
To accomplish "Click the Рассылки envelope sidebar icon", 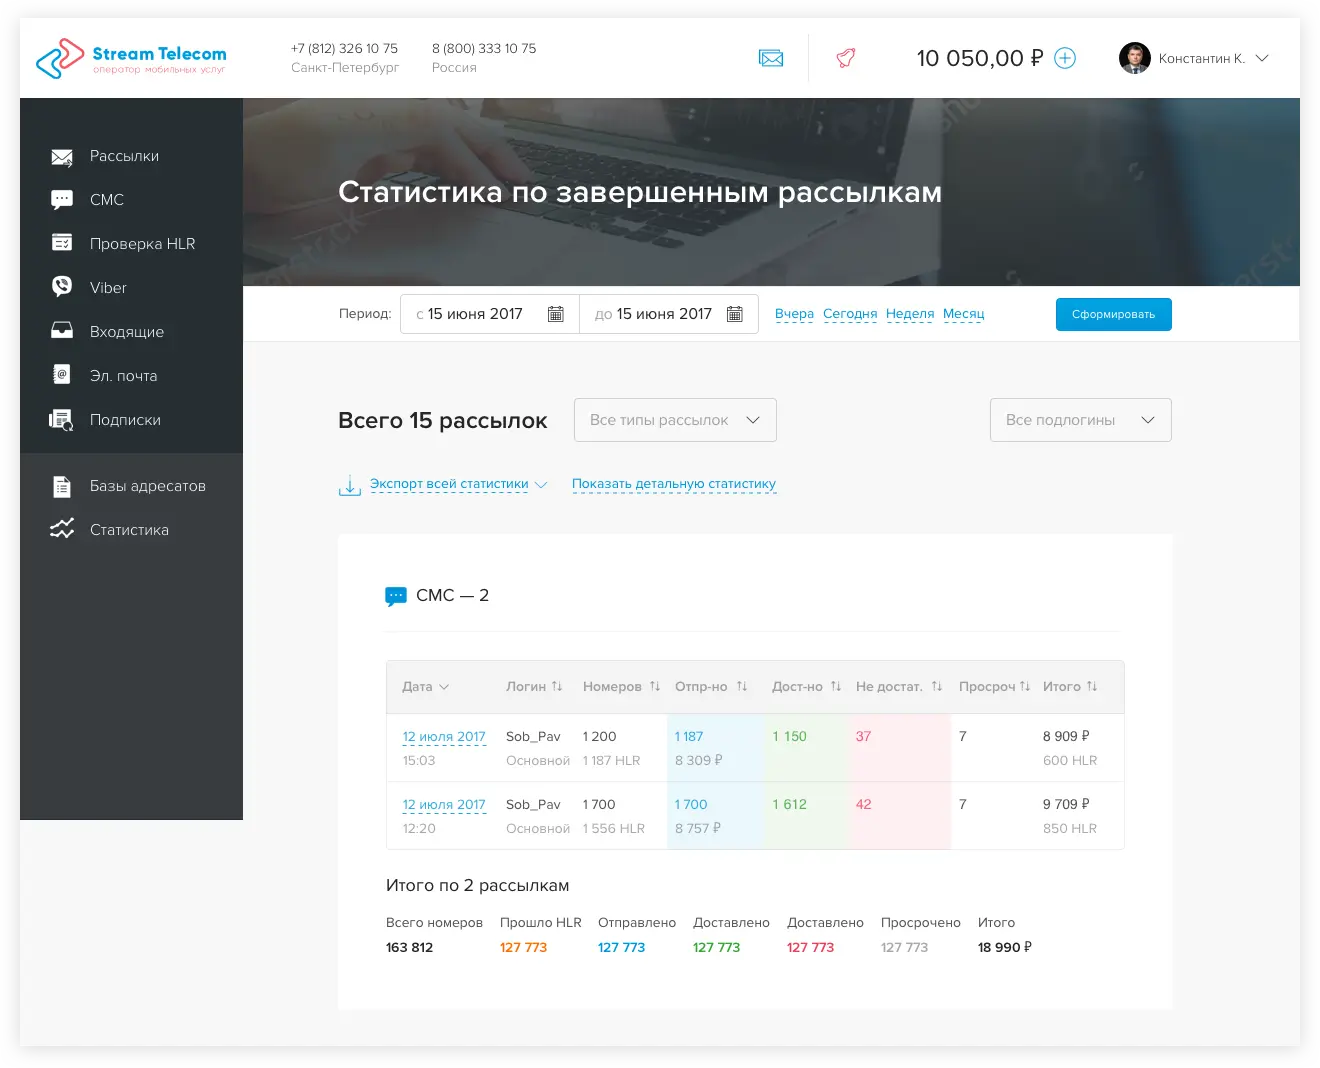I will pos(62,157).
